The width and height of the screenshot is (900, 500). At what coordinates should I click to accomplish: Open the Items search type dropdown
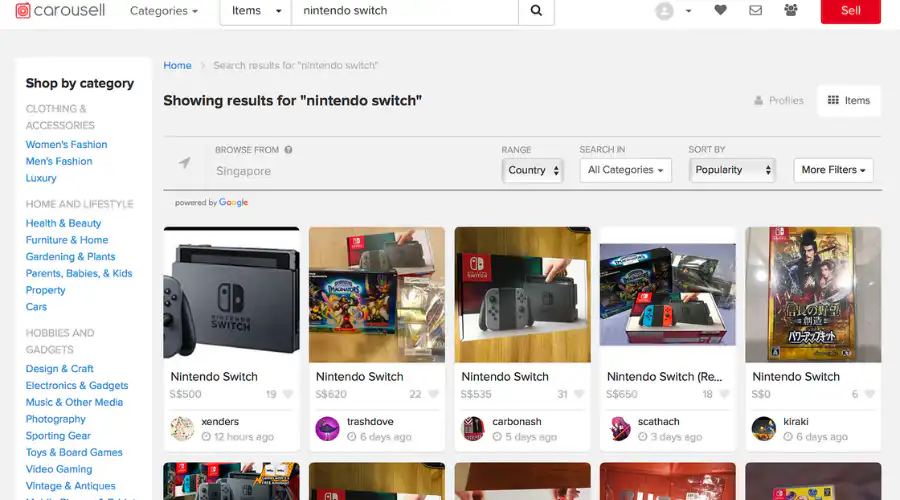coord(256,11)
